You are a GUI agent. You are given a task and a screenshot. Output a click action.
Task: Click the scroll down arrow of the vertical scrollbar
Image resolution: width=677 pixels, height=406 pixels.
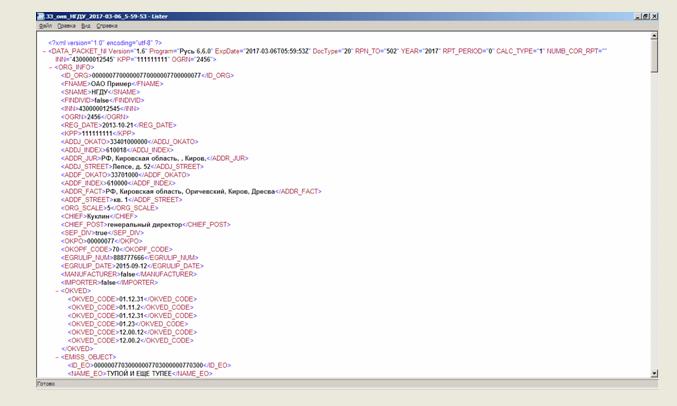click(655, 374)
